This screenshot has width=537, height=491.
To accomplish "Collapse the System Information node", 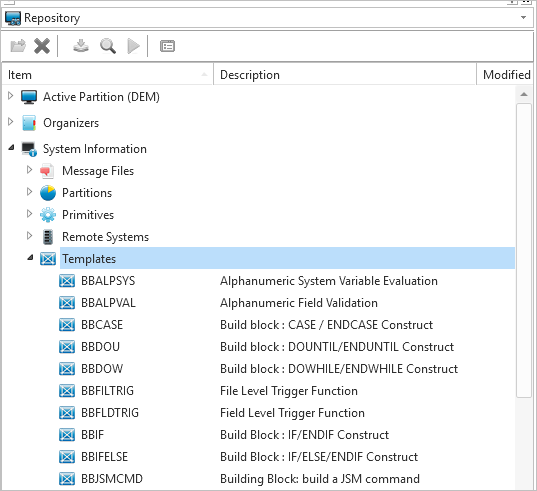I will 11,148.
